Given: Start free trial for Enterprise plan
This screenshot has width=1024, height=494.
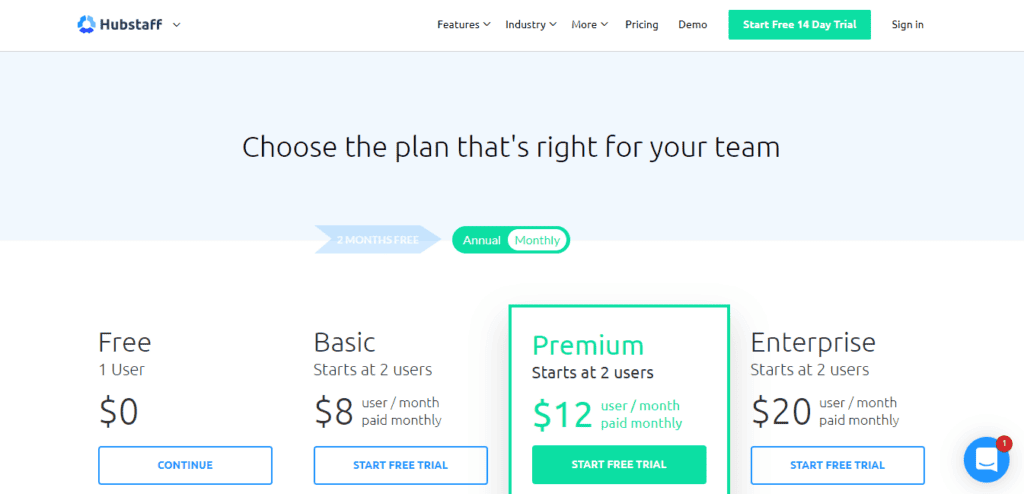Looking at the screenshot, I should tap(837, 465).
